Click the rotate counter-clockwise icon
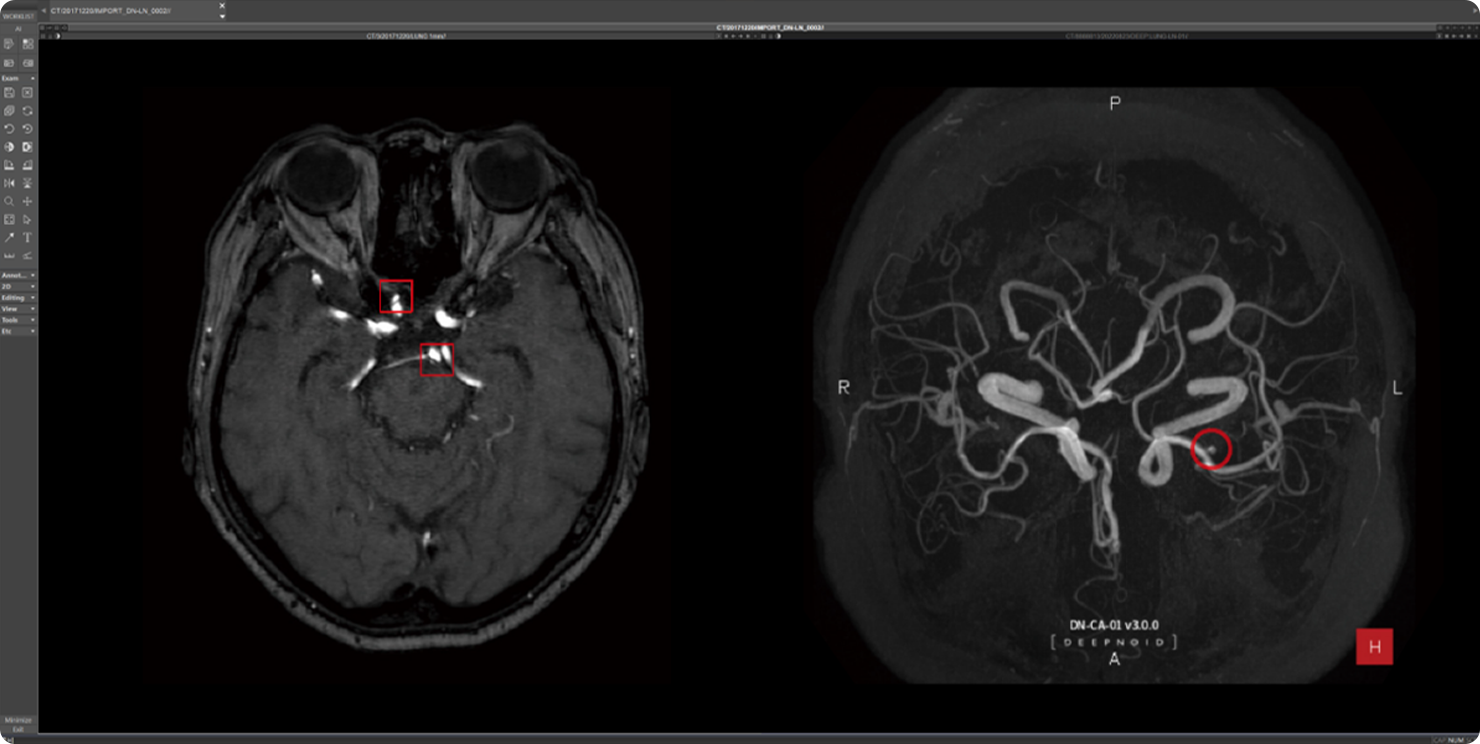This screenshot has width=1480, height=744. [9, 129]
